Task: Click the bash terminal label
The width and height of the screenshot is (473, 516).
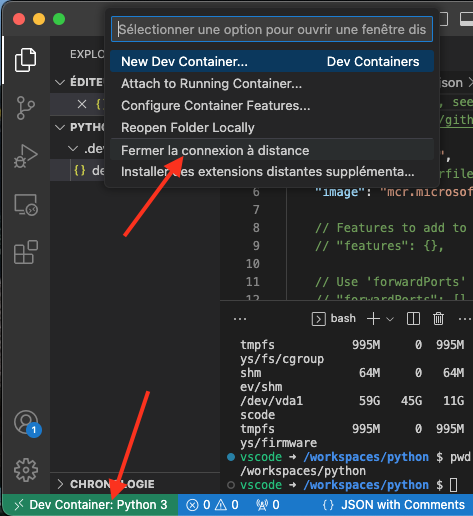Action: (x=343, y=318)
